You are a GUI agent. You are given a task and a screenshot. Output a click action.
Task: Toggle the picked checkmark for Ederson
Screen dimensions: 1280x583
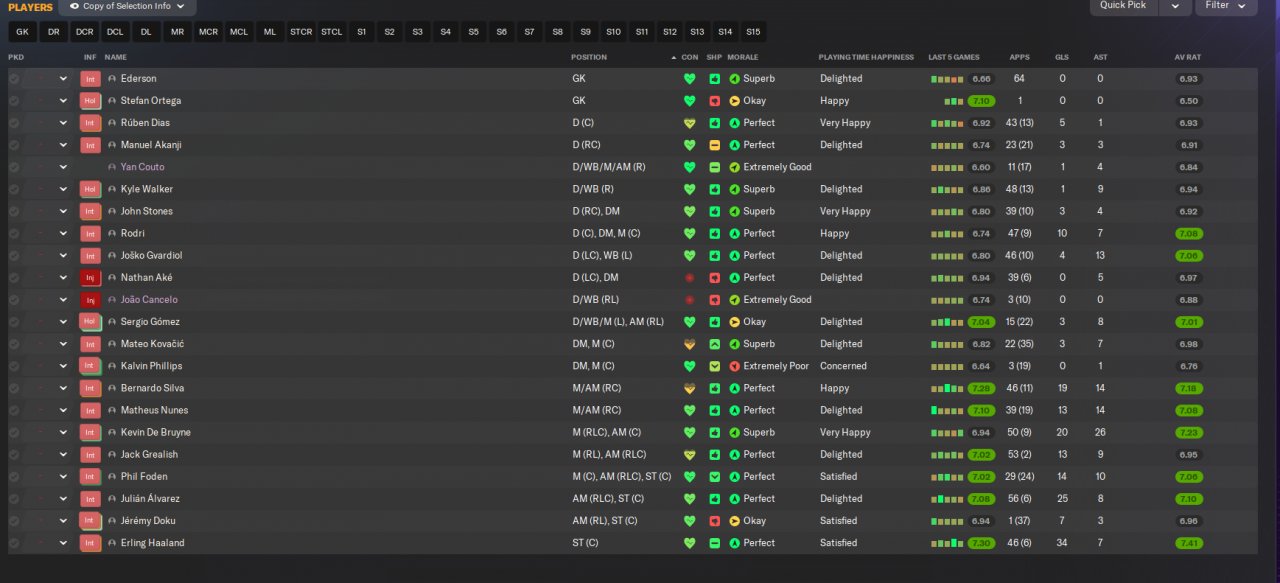click(x=14, y=79)
